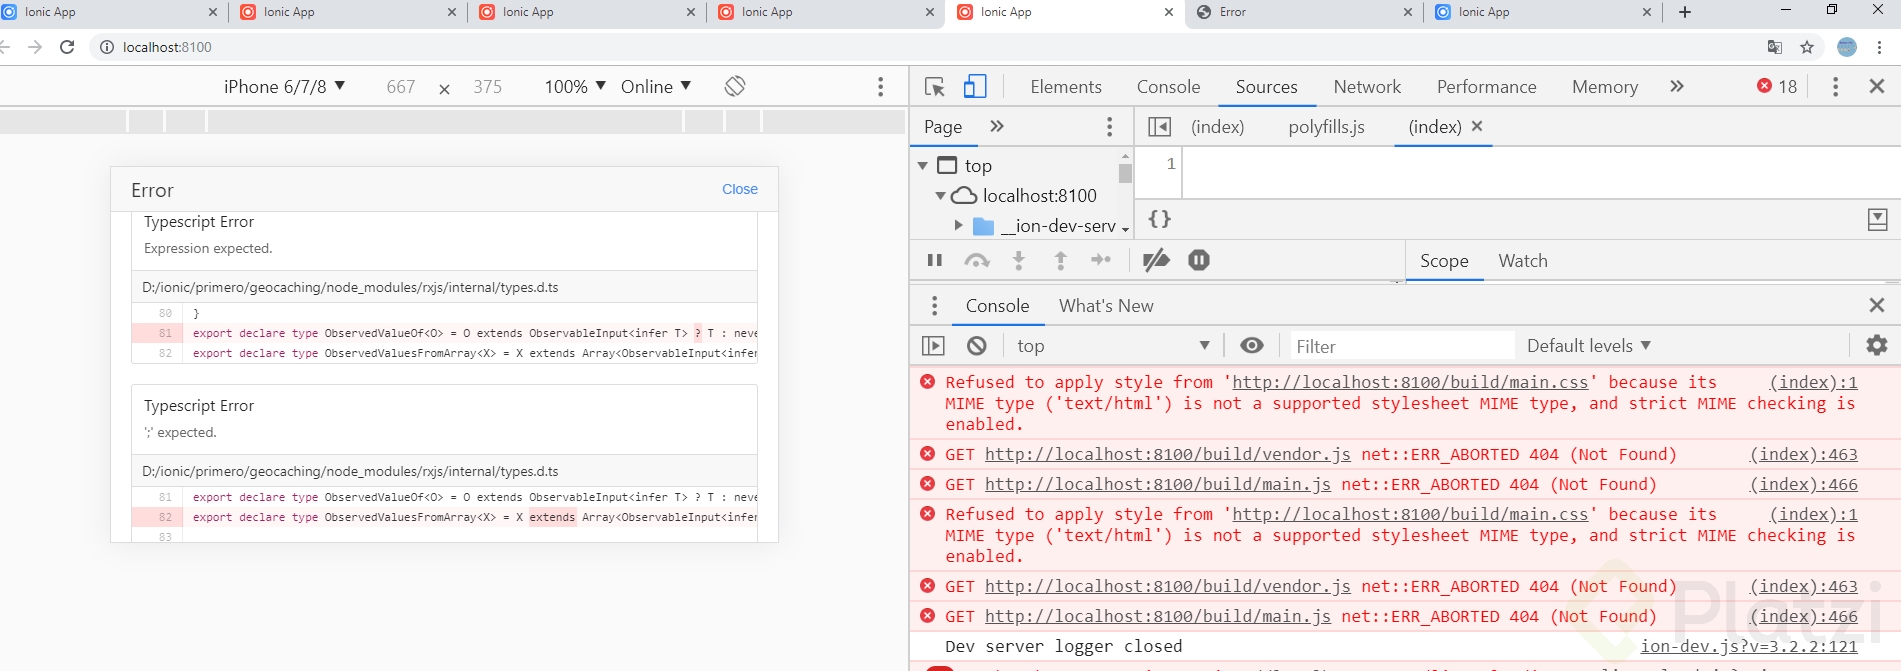Screen dimensions: 1901x671
Task: Bookmark this page with the star
Action: tap(1807, 47)
